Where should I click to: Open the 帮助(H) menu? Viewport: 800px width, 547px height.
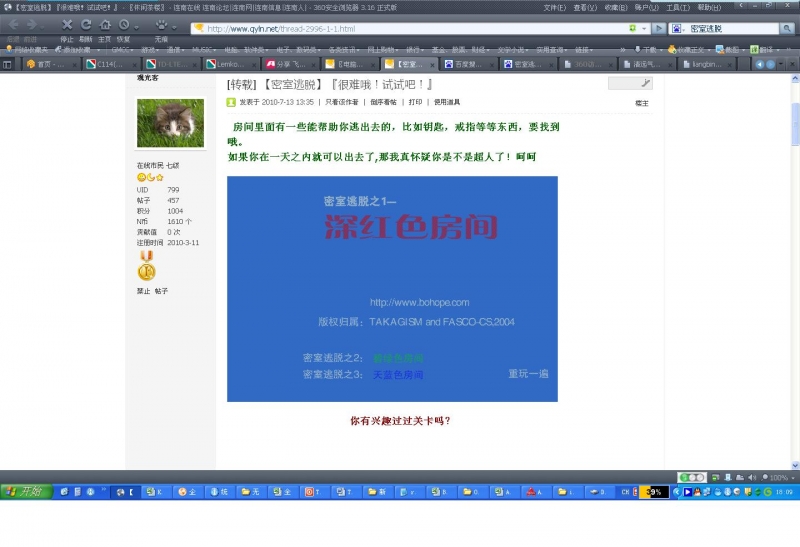tap(709, 7)
